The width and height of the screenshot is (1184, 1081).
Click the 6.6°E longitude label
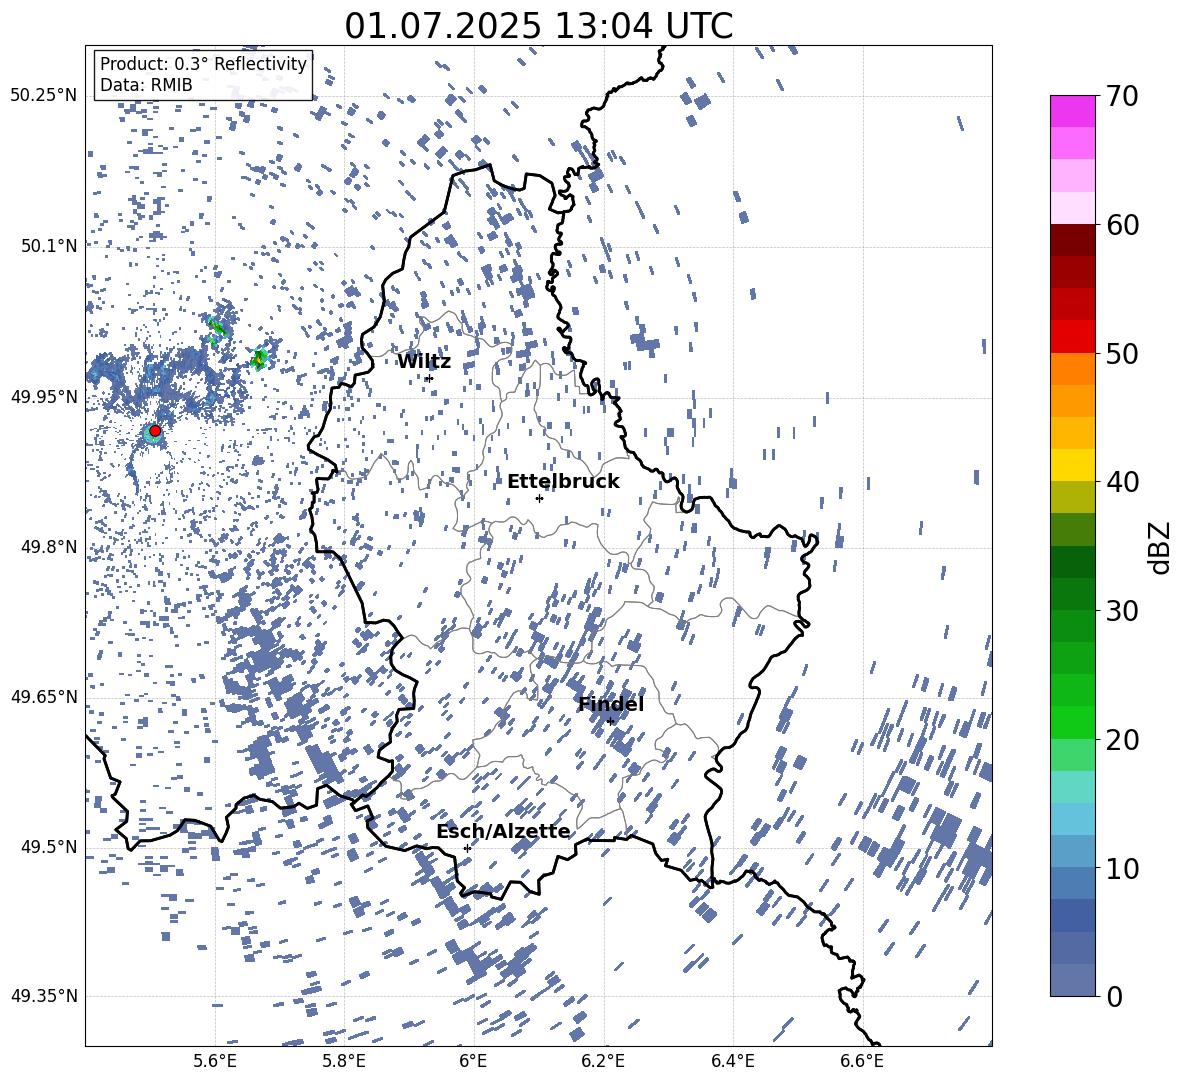(x=862, y=1061)
